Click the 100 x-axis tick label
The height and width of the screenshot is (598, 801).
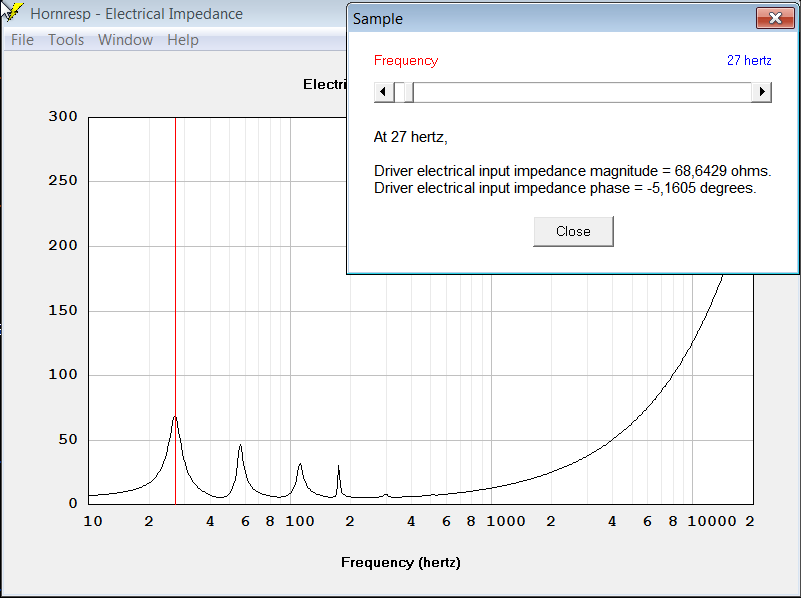coord(300,521)
